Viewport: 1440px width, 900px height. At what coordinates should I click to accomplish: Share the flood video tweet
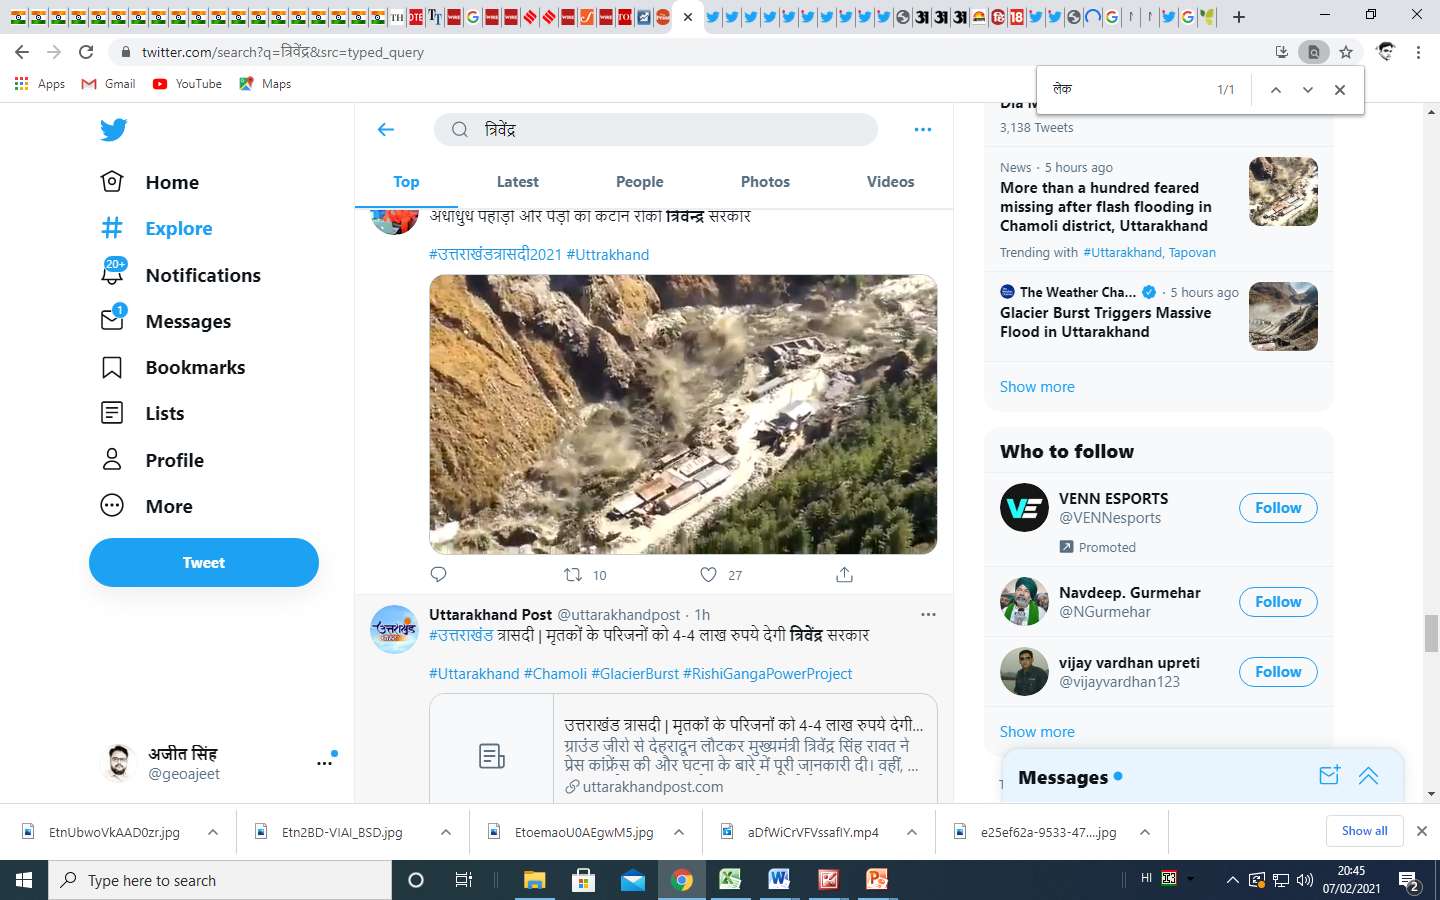pos(844,574)
